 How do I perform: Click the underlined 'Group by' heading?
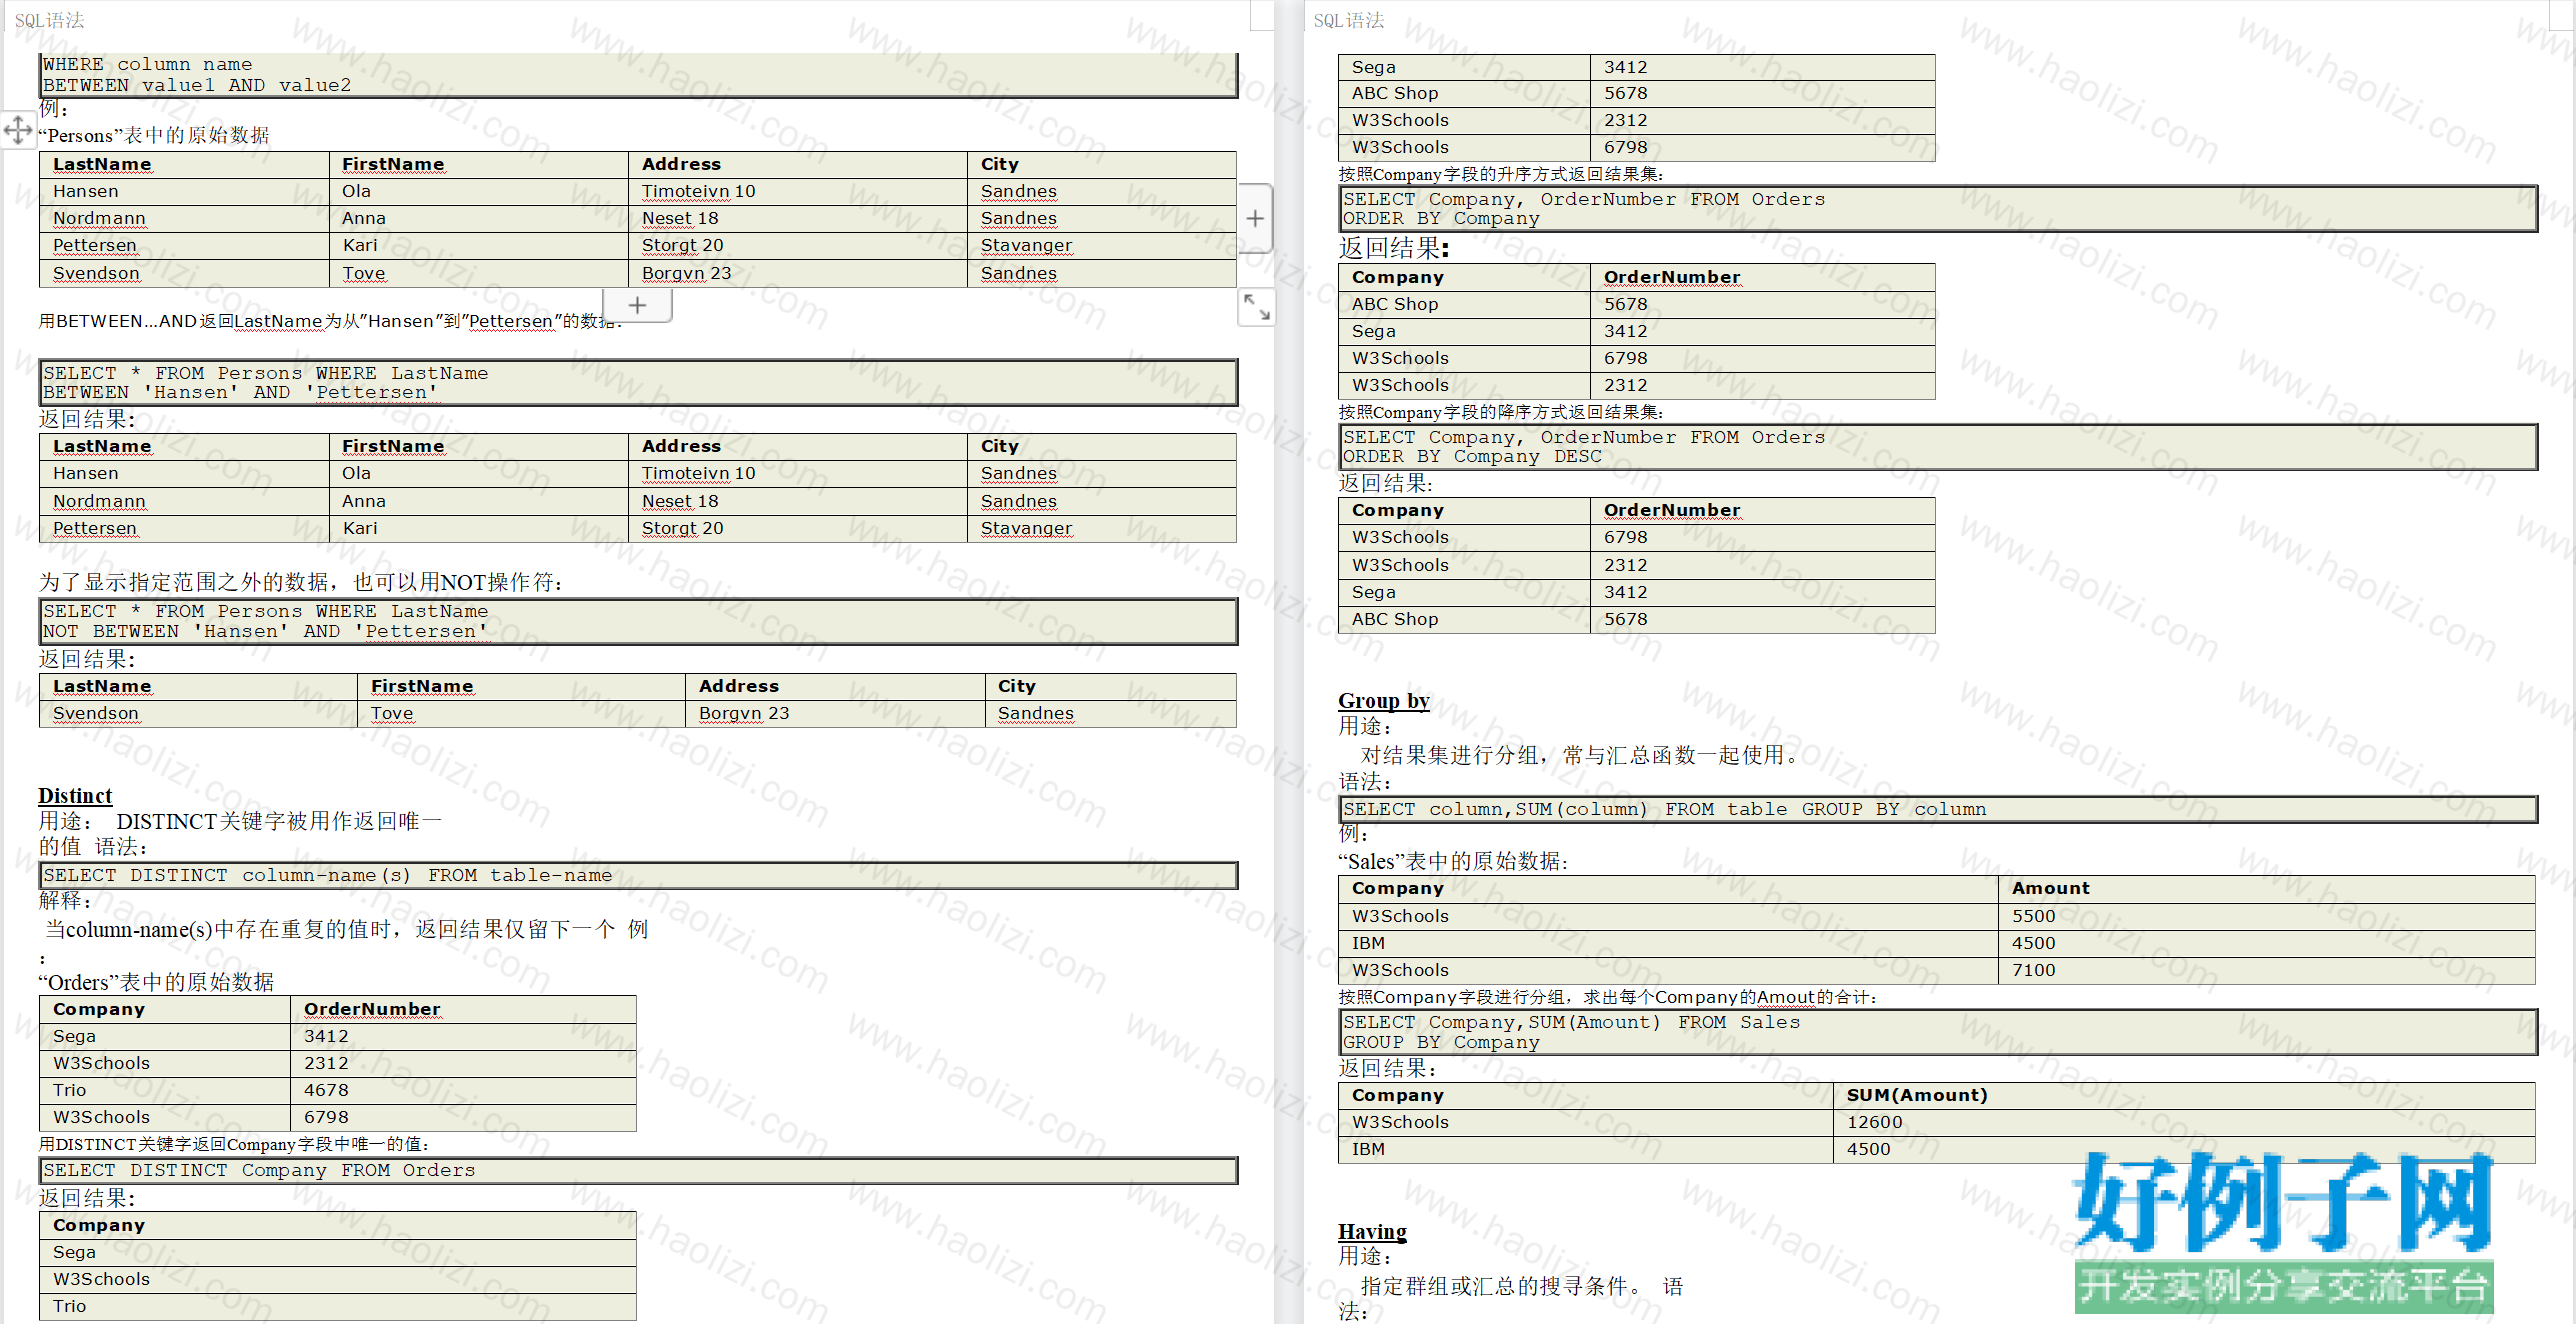point(1384,701)
